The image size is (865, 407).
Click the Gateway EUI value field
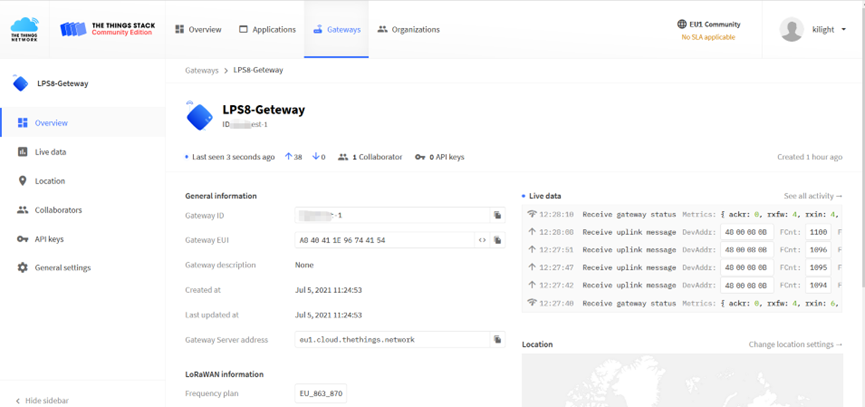pyautogui.click(x=385, y=240)
